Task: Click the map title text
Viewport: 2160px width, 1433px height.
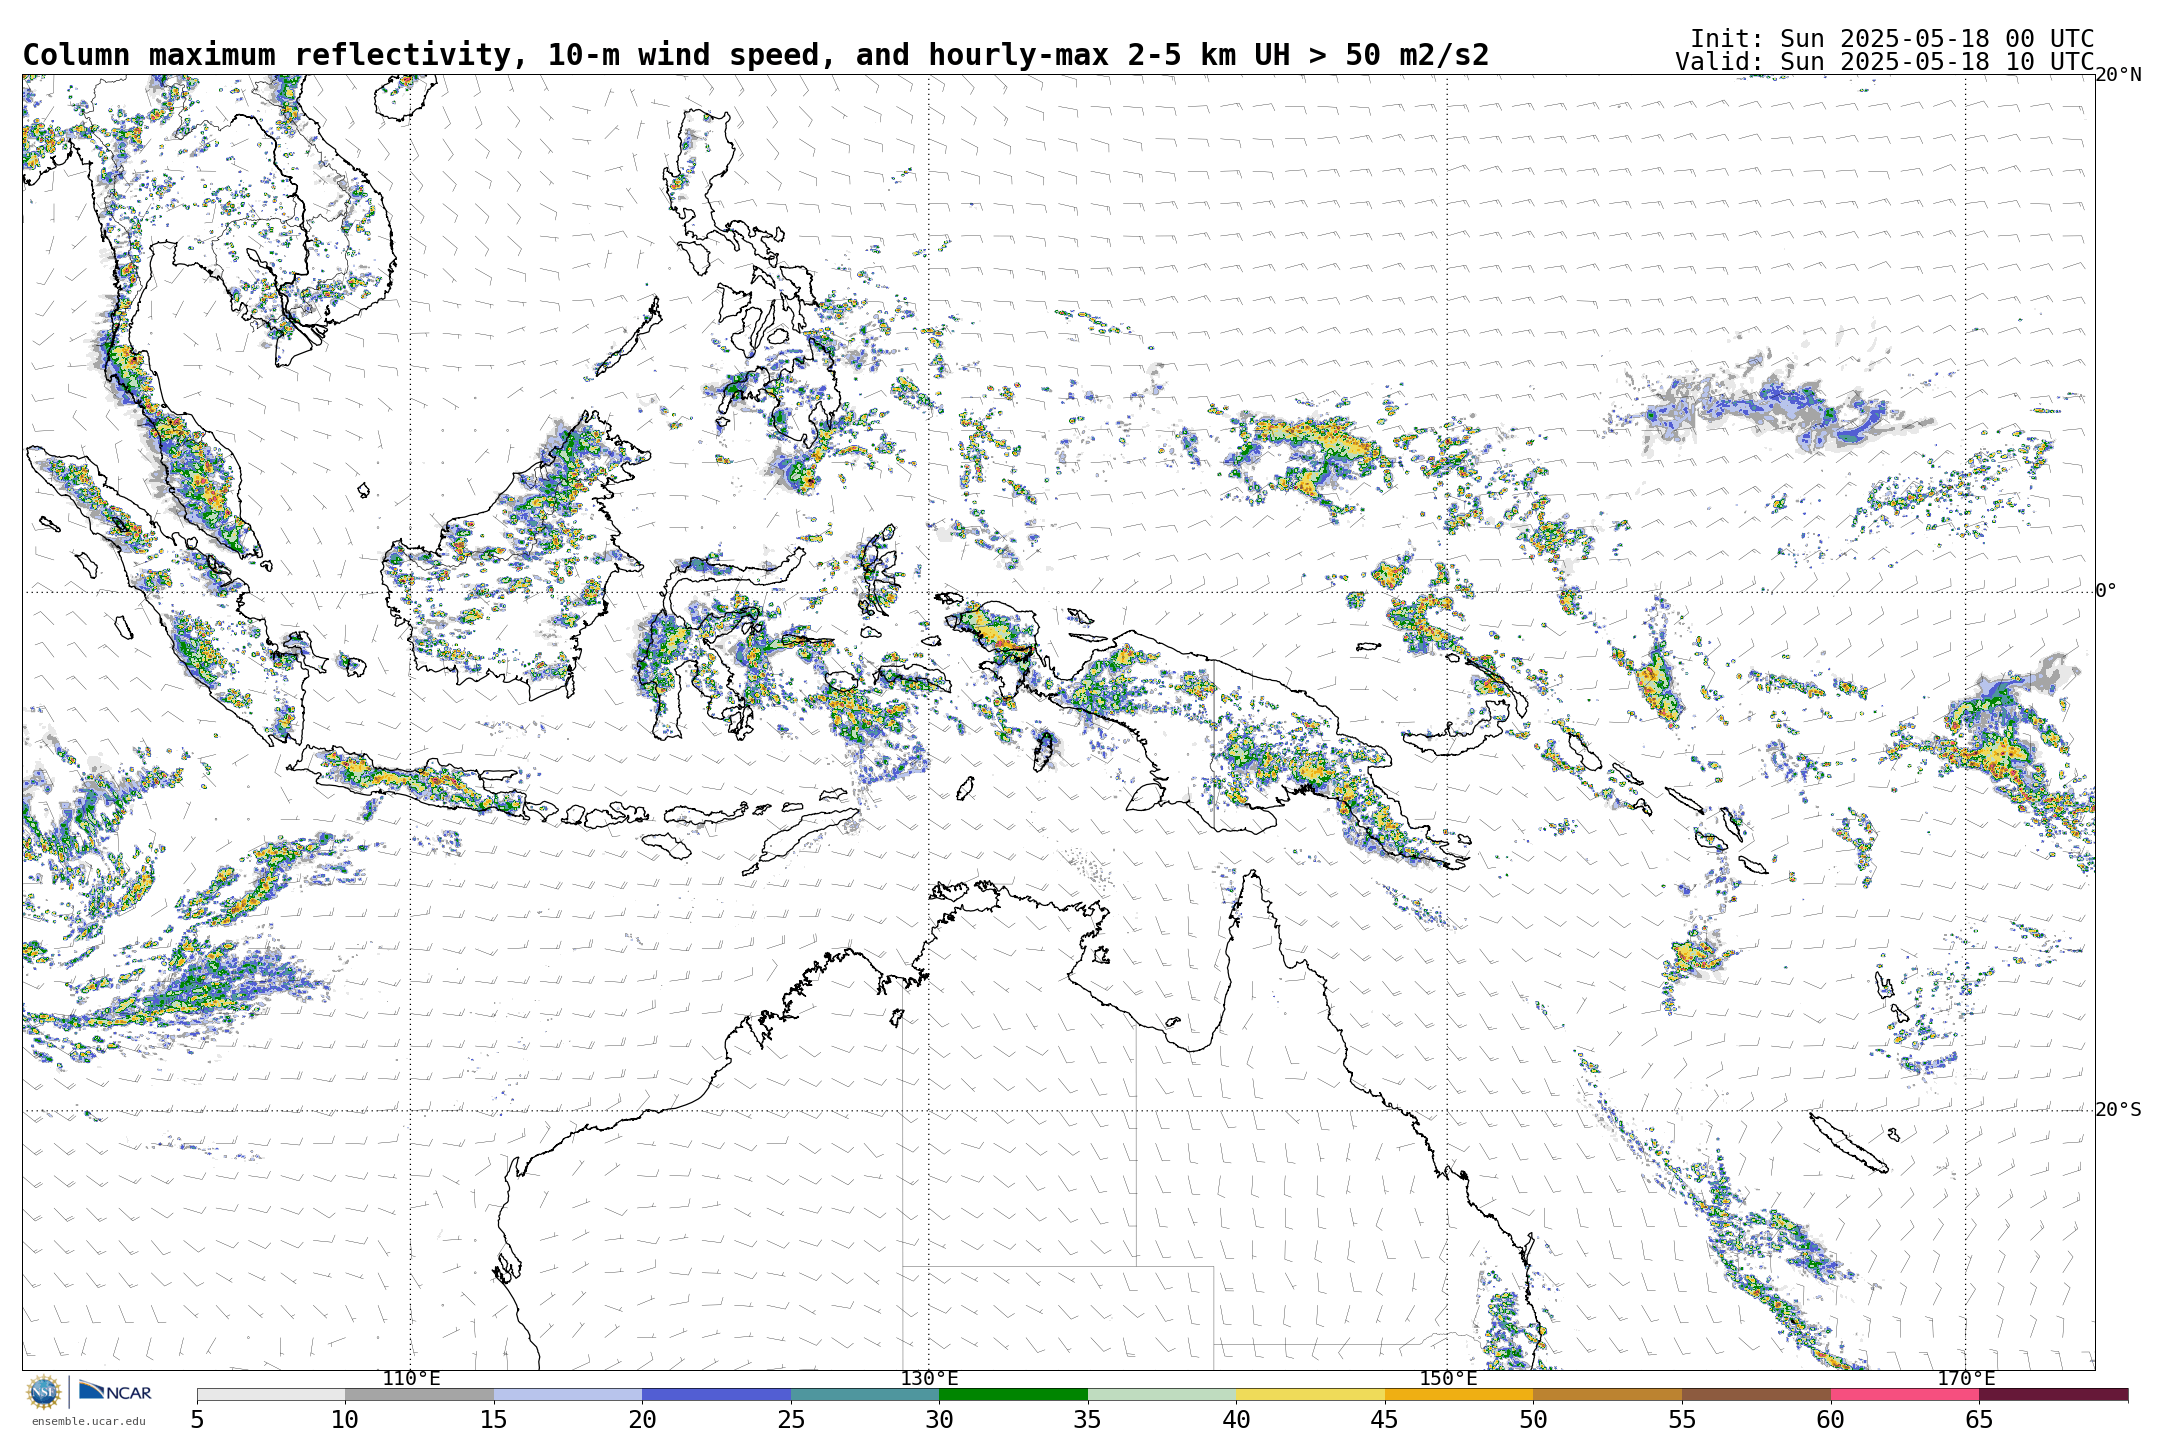Action: [x=755, y=55]
